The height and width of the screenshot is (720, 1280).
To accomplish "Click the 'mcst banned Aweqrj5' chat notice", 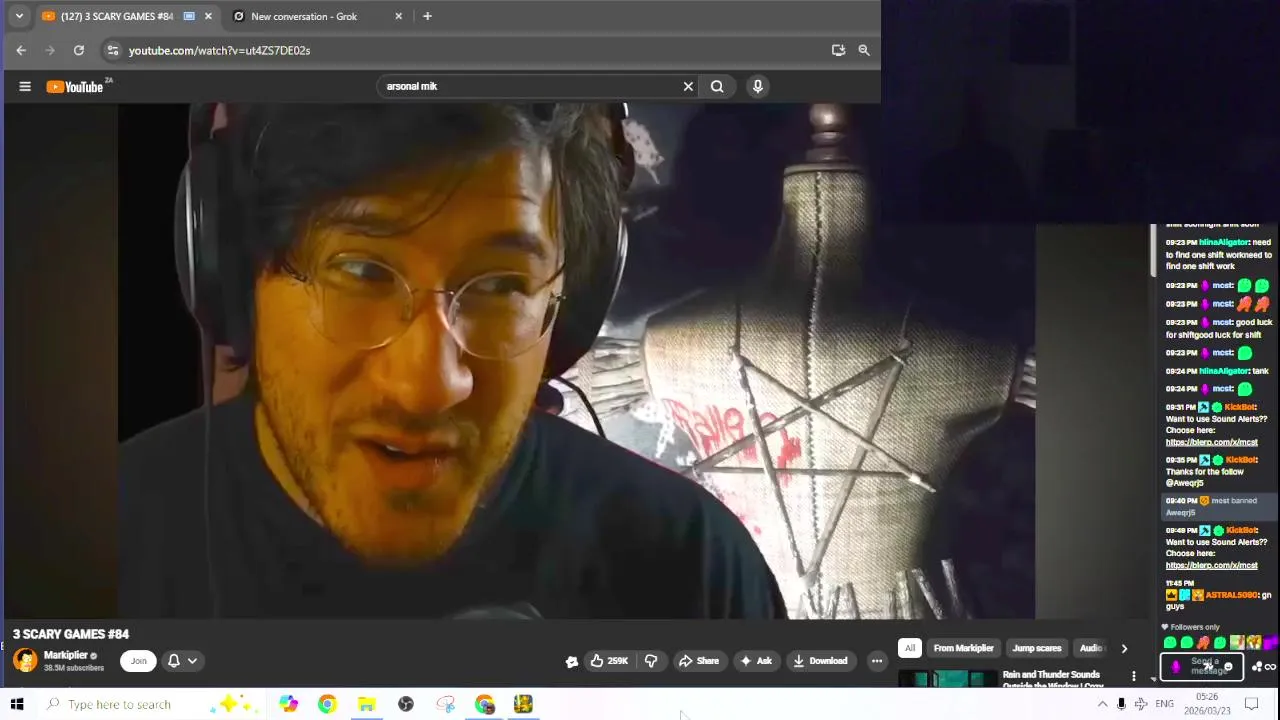I will click(x=1217, y=506).
